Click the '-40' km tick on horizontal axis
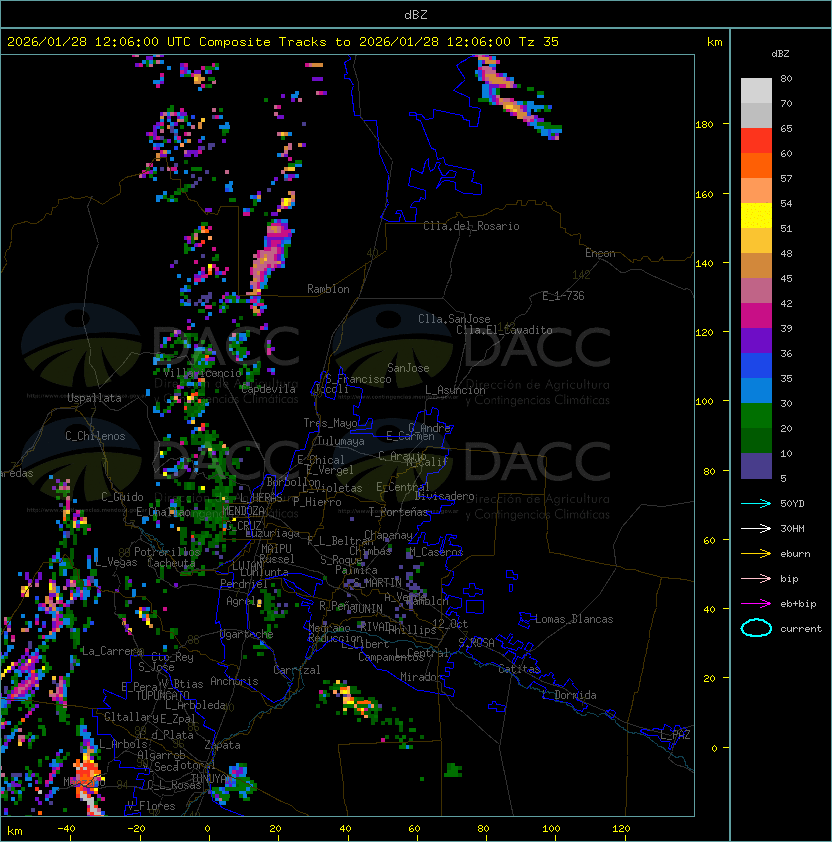Image resolution: width=832 pixels, height=842 pixels. tap(66, 829)
